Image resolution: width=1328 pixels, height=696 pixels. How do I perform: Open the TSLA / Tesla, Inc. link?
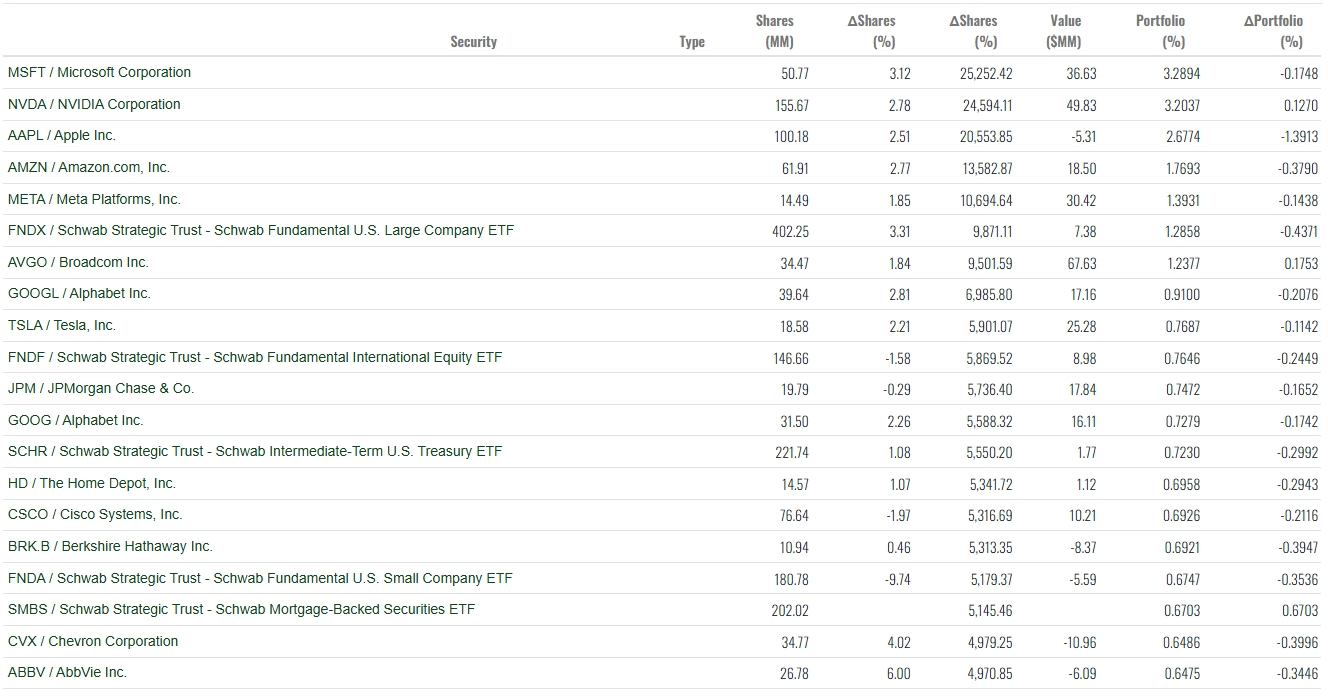coord(62,325)
